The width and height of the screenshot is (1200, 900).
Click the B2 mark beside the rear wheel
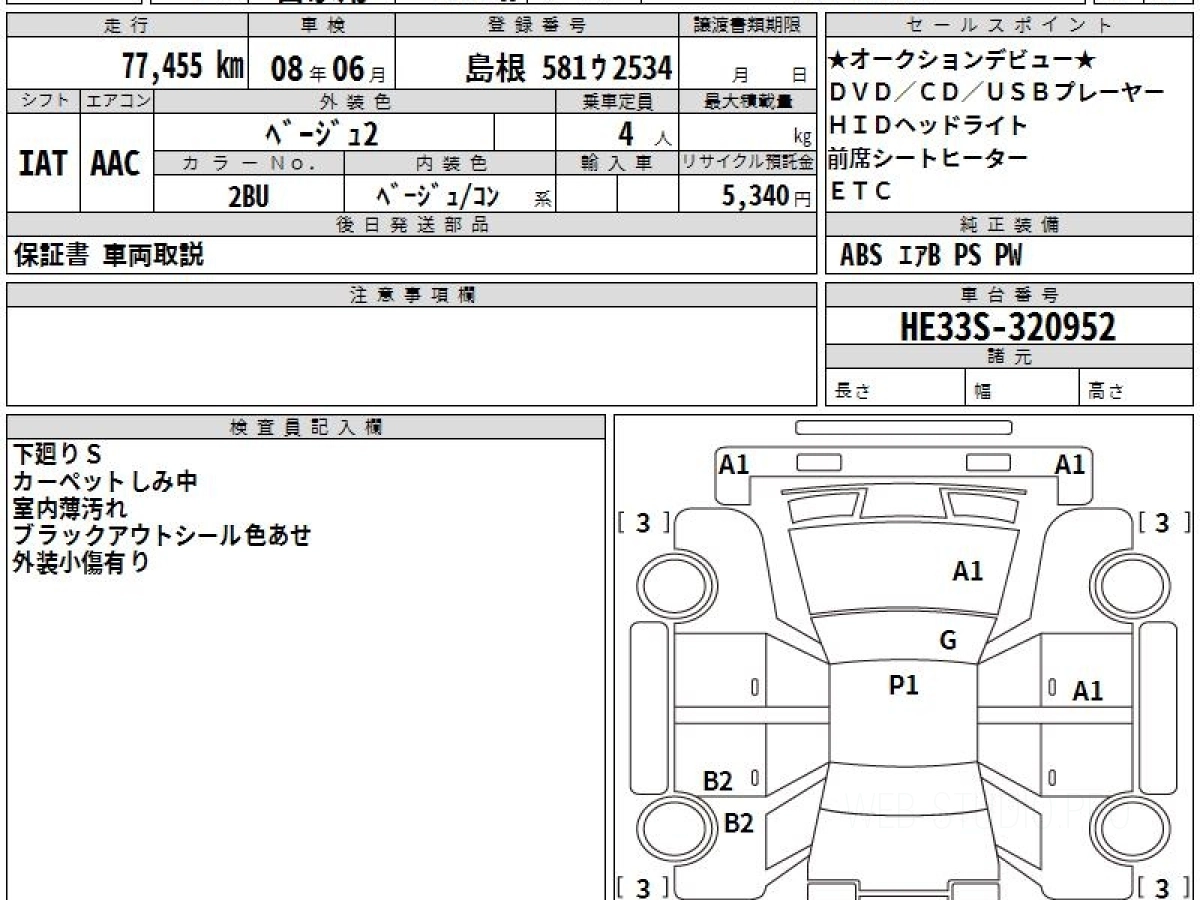coord(738,823)
